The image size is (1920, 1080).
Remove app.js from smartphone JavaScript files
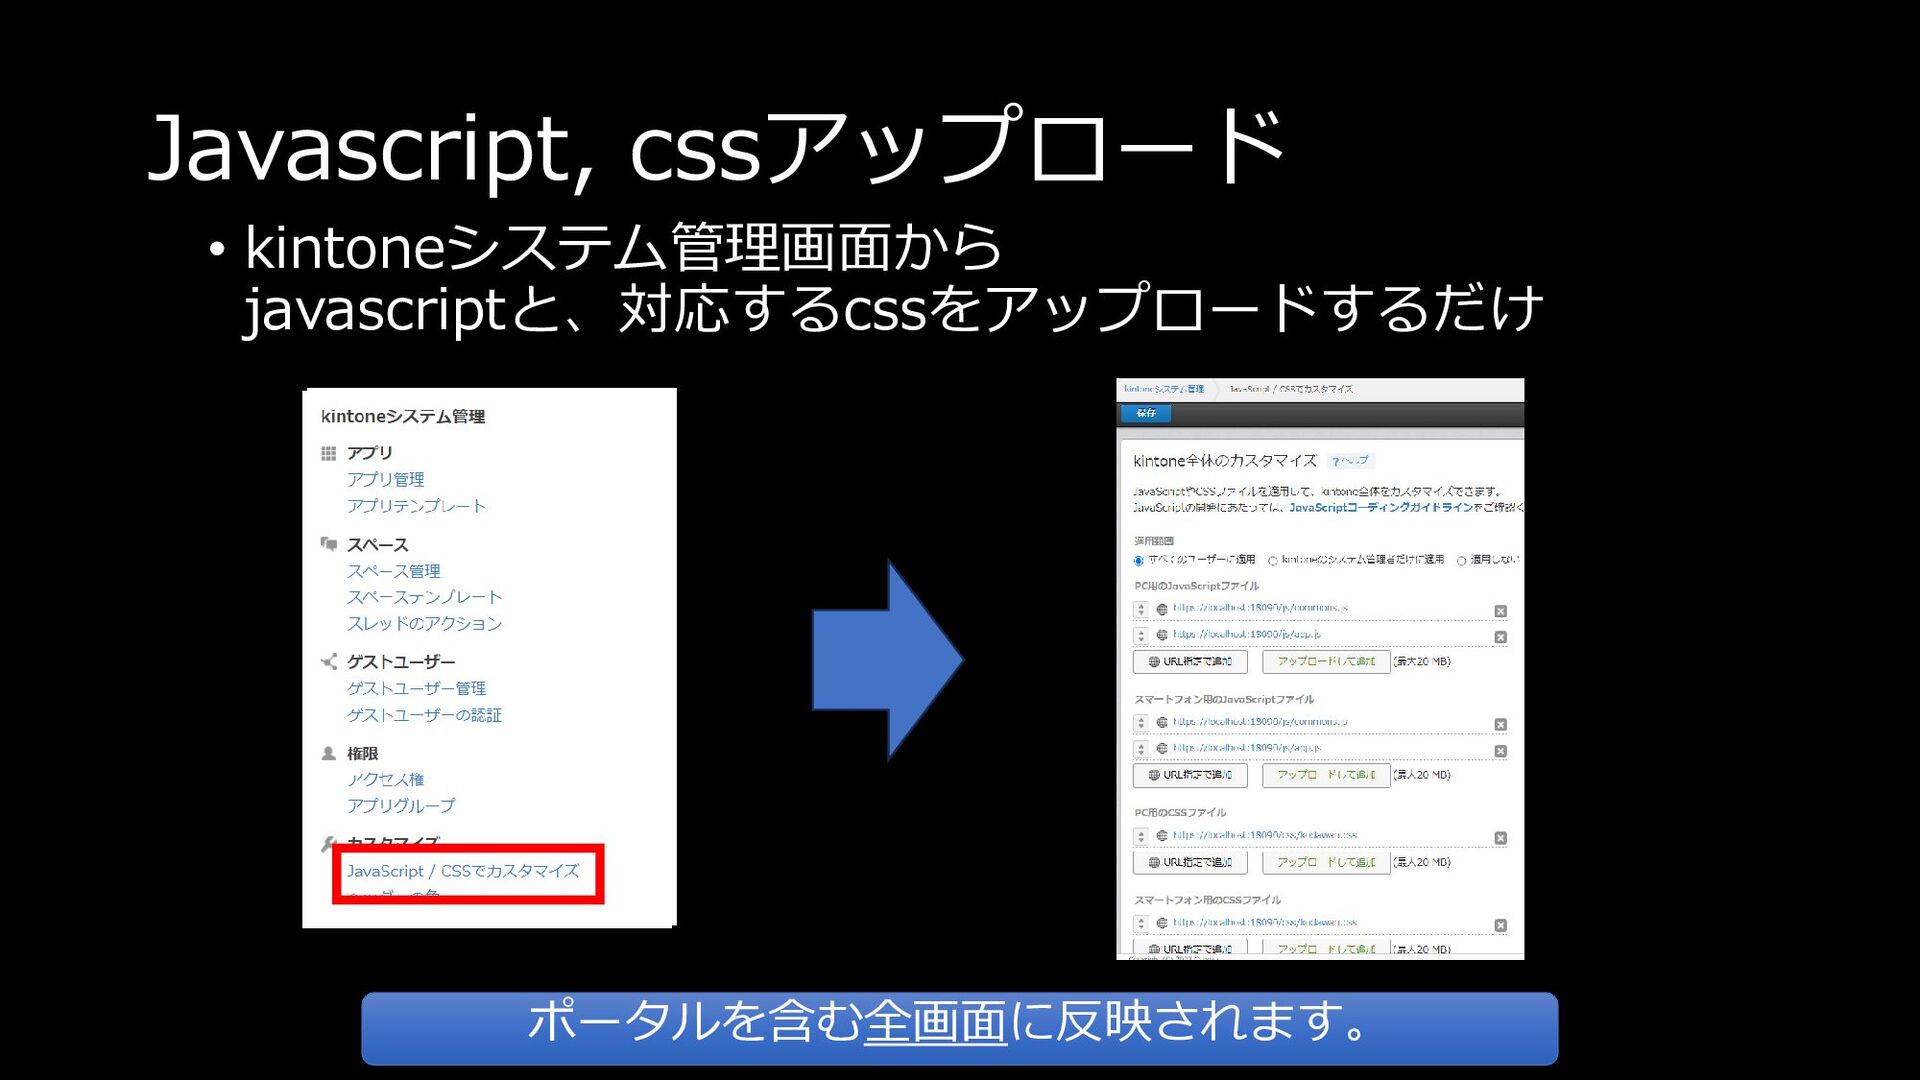click(1500, 751)
